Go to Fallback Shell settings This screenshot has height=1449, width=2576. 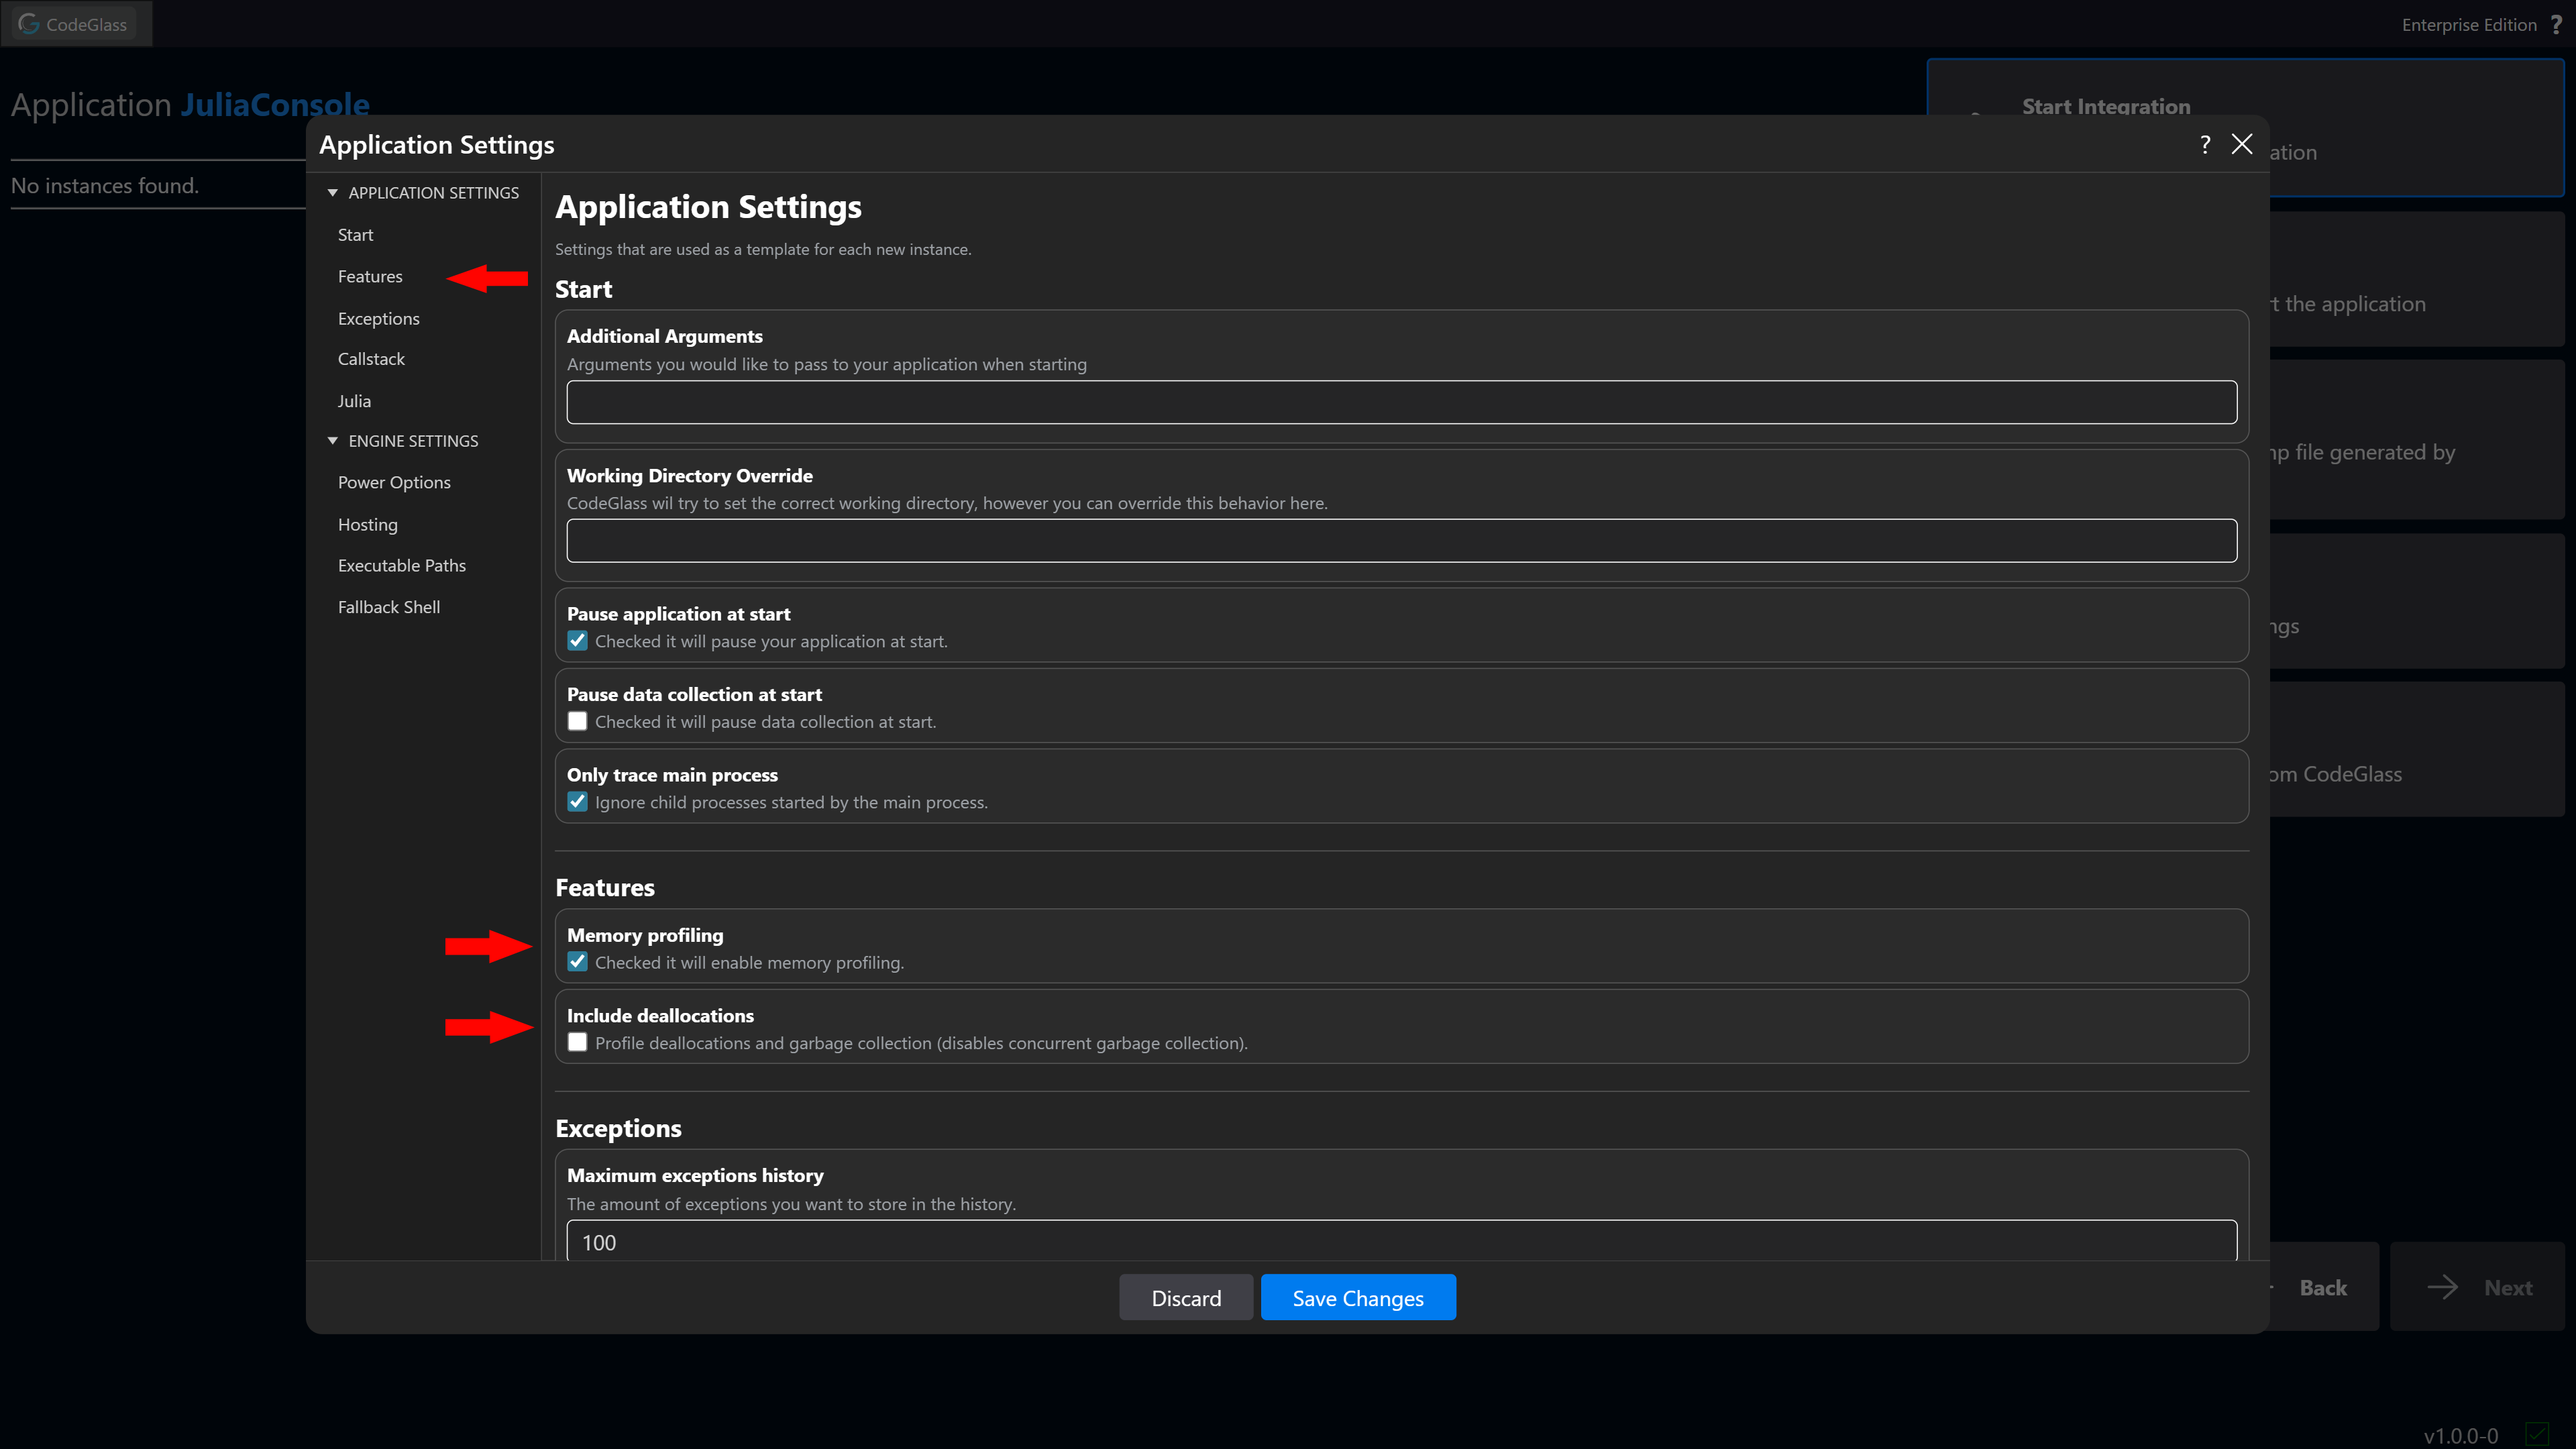[388, 607]
